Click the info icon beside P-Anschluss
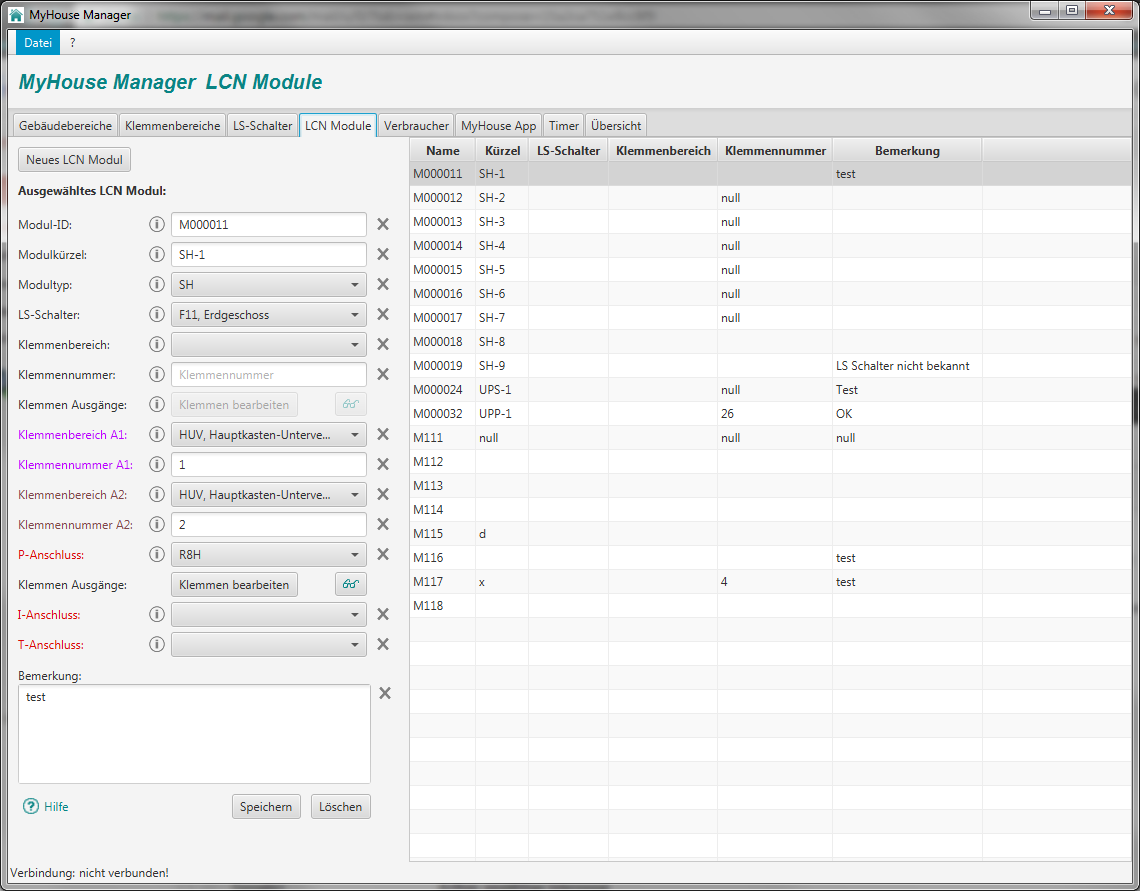This screenshot has height=891, width=1140. point(156,555)
